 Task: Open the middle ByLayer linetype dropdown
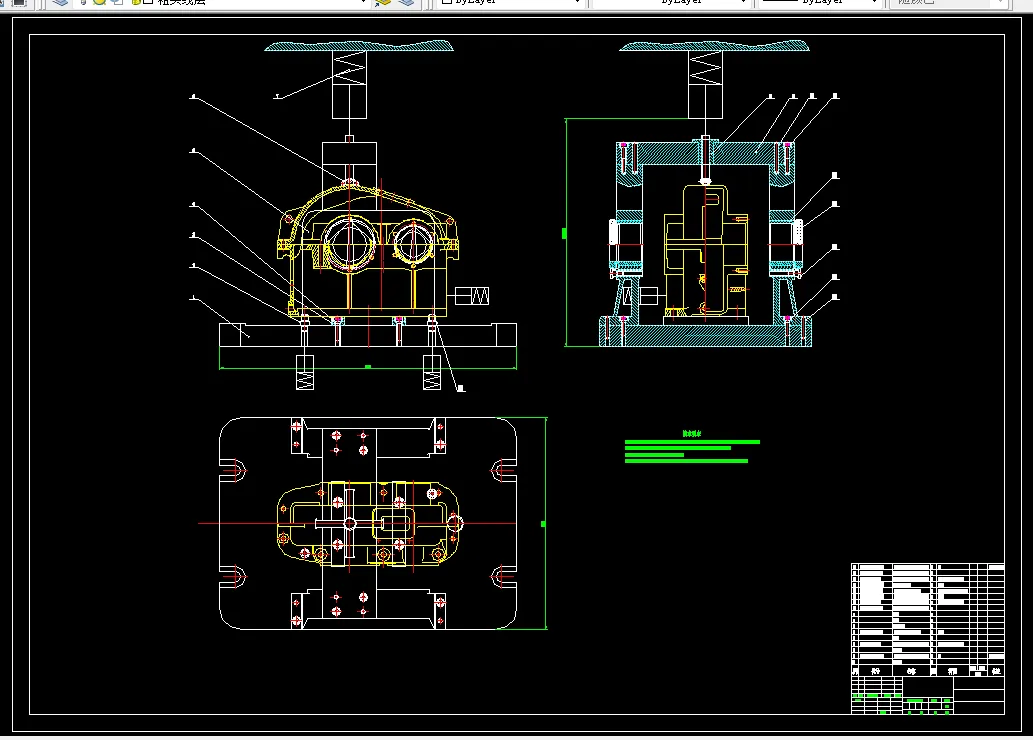point(671,3)
